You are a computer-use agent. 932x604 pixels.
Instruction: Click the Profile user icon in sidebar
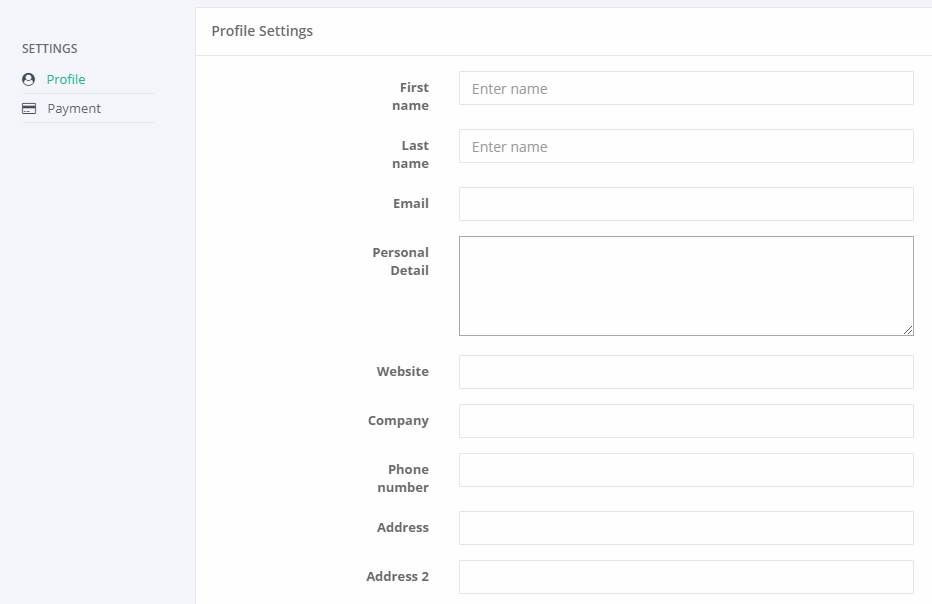29,80
